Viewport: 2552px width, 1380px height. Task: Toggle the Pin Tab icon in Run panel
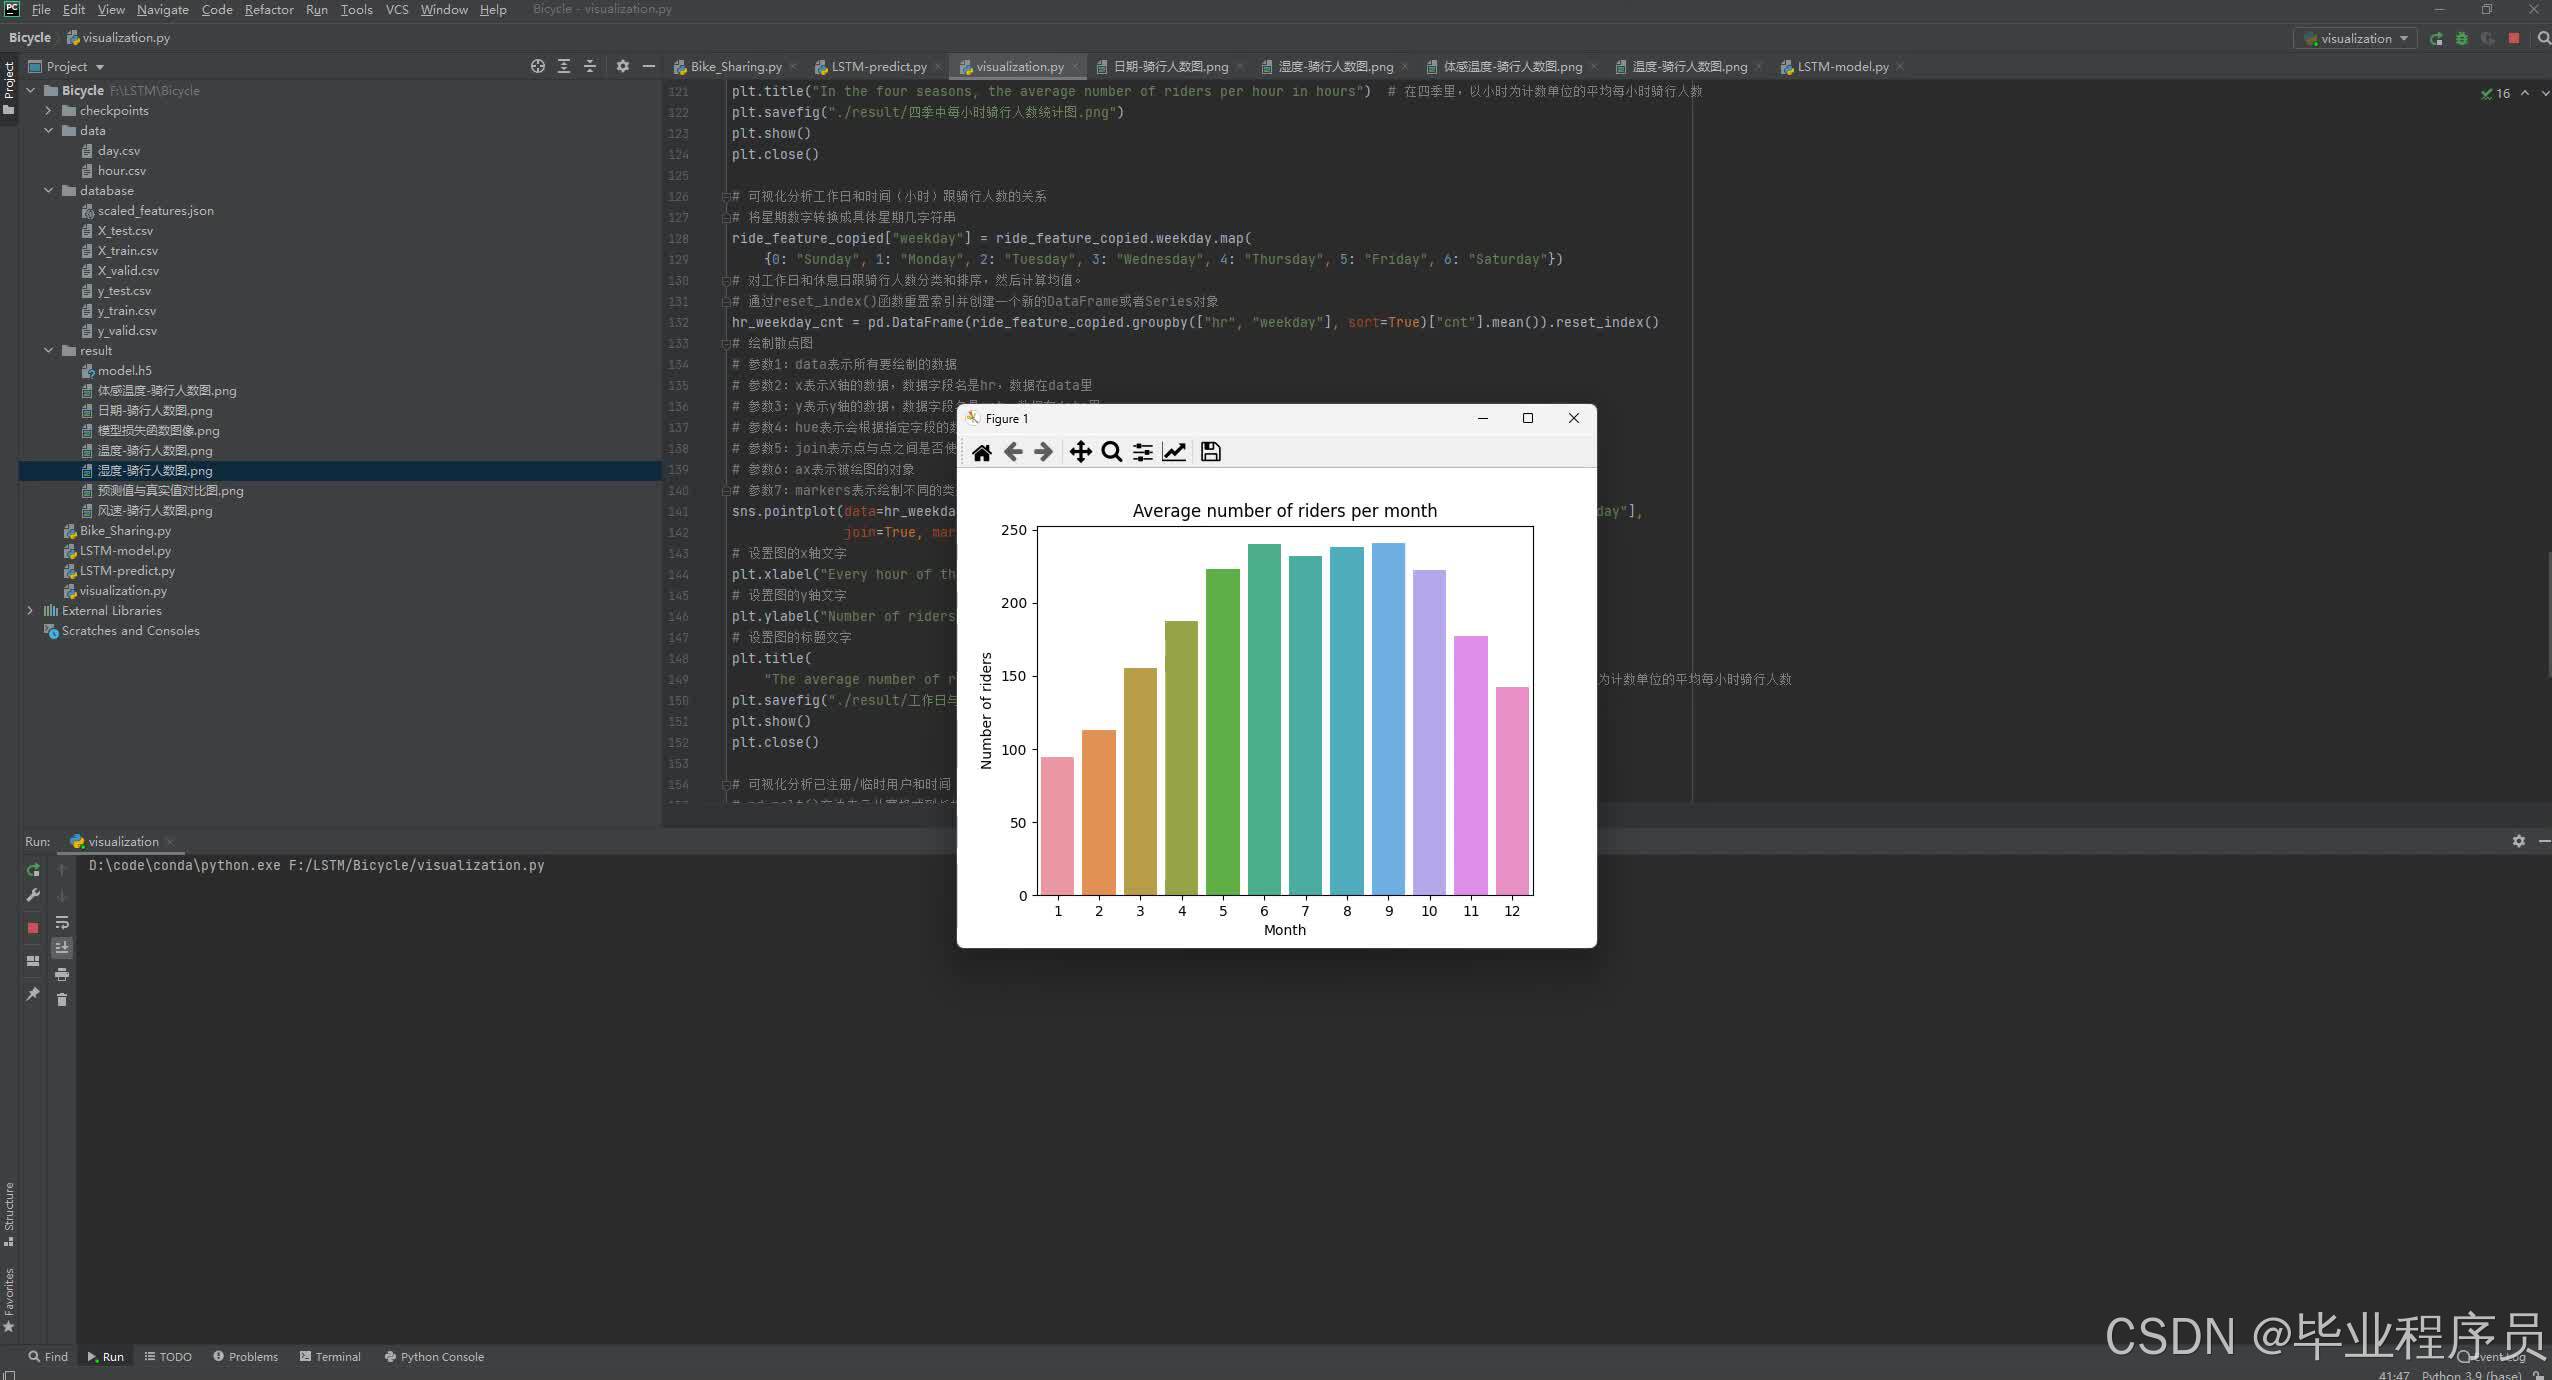[33, 993]
